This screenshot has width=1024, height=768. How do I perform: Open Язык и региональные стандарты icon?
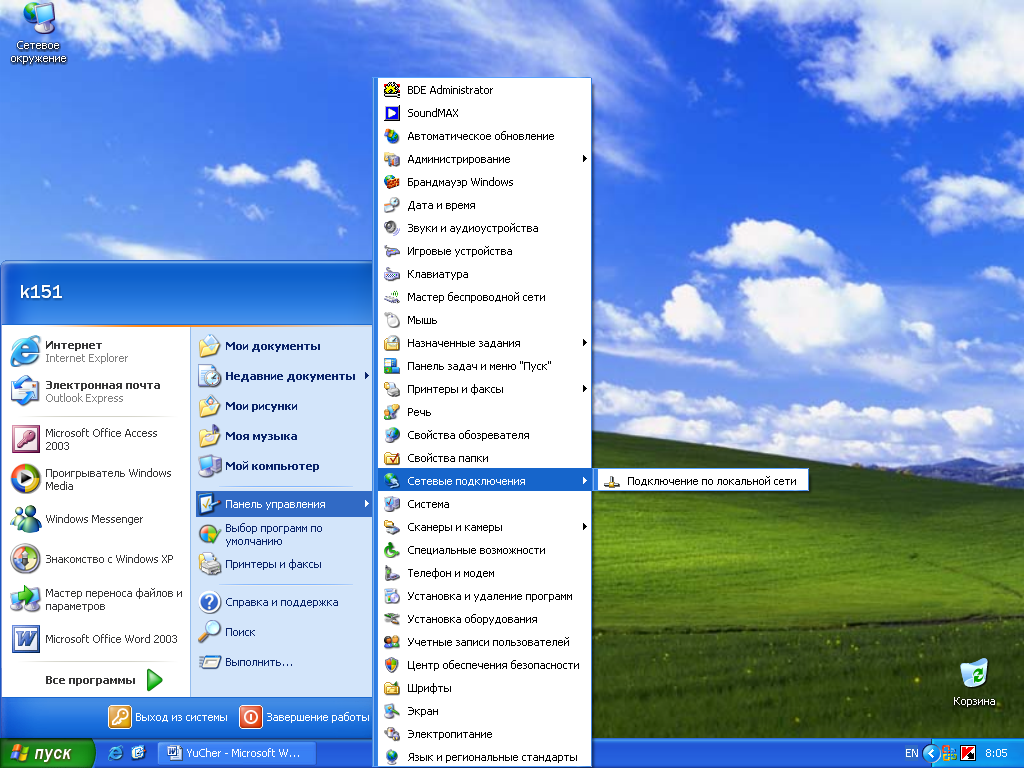tap(392, 757)
